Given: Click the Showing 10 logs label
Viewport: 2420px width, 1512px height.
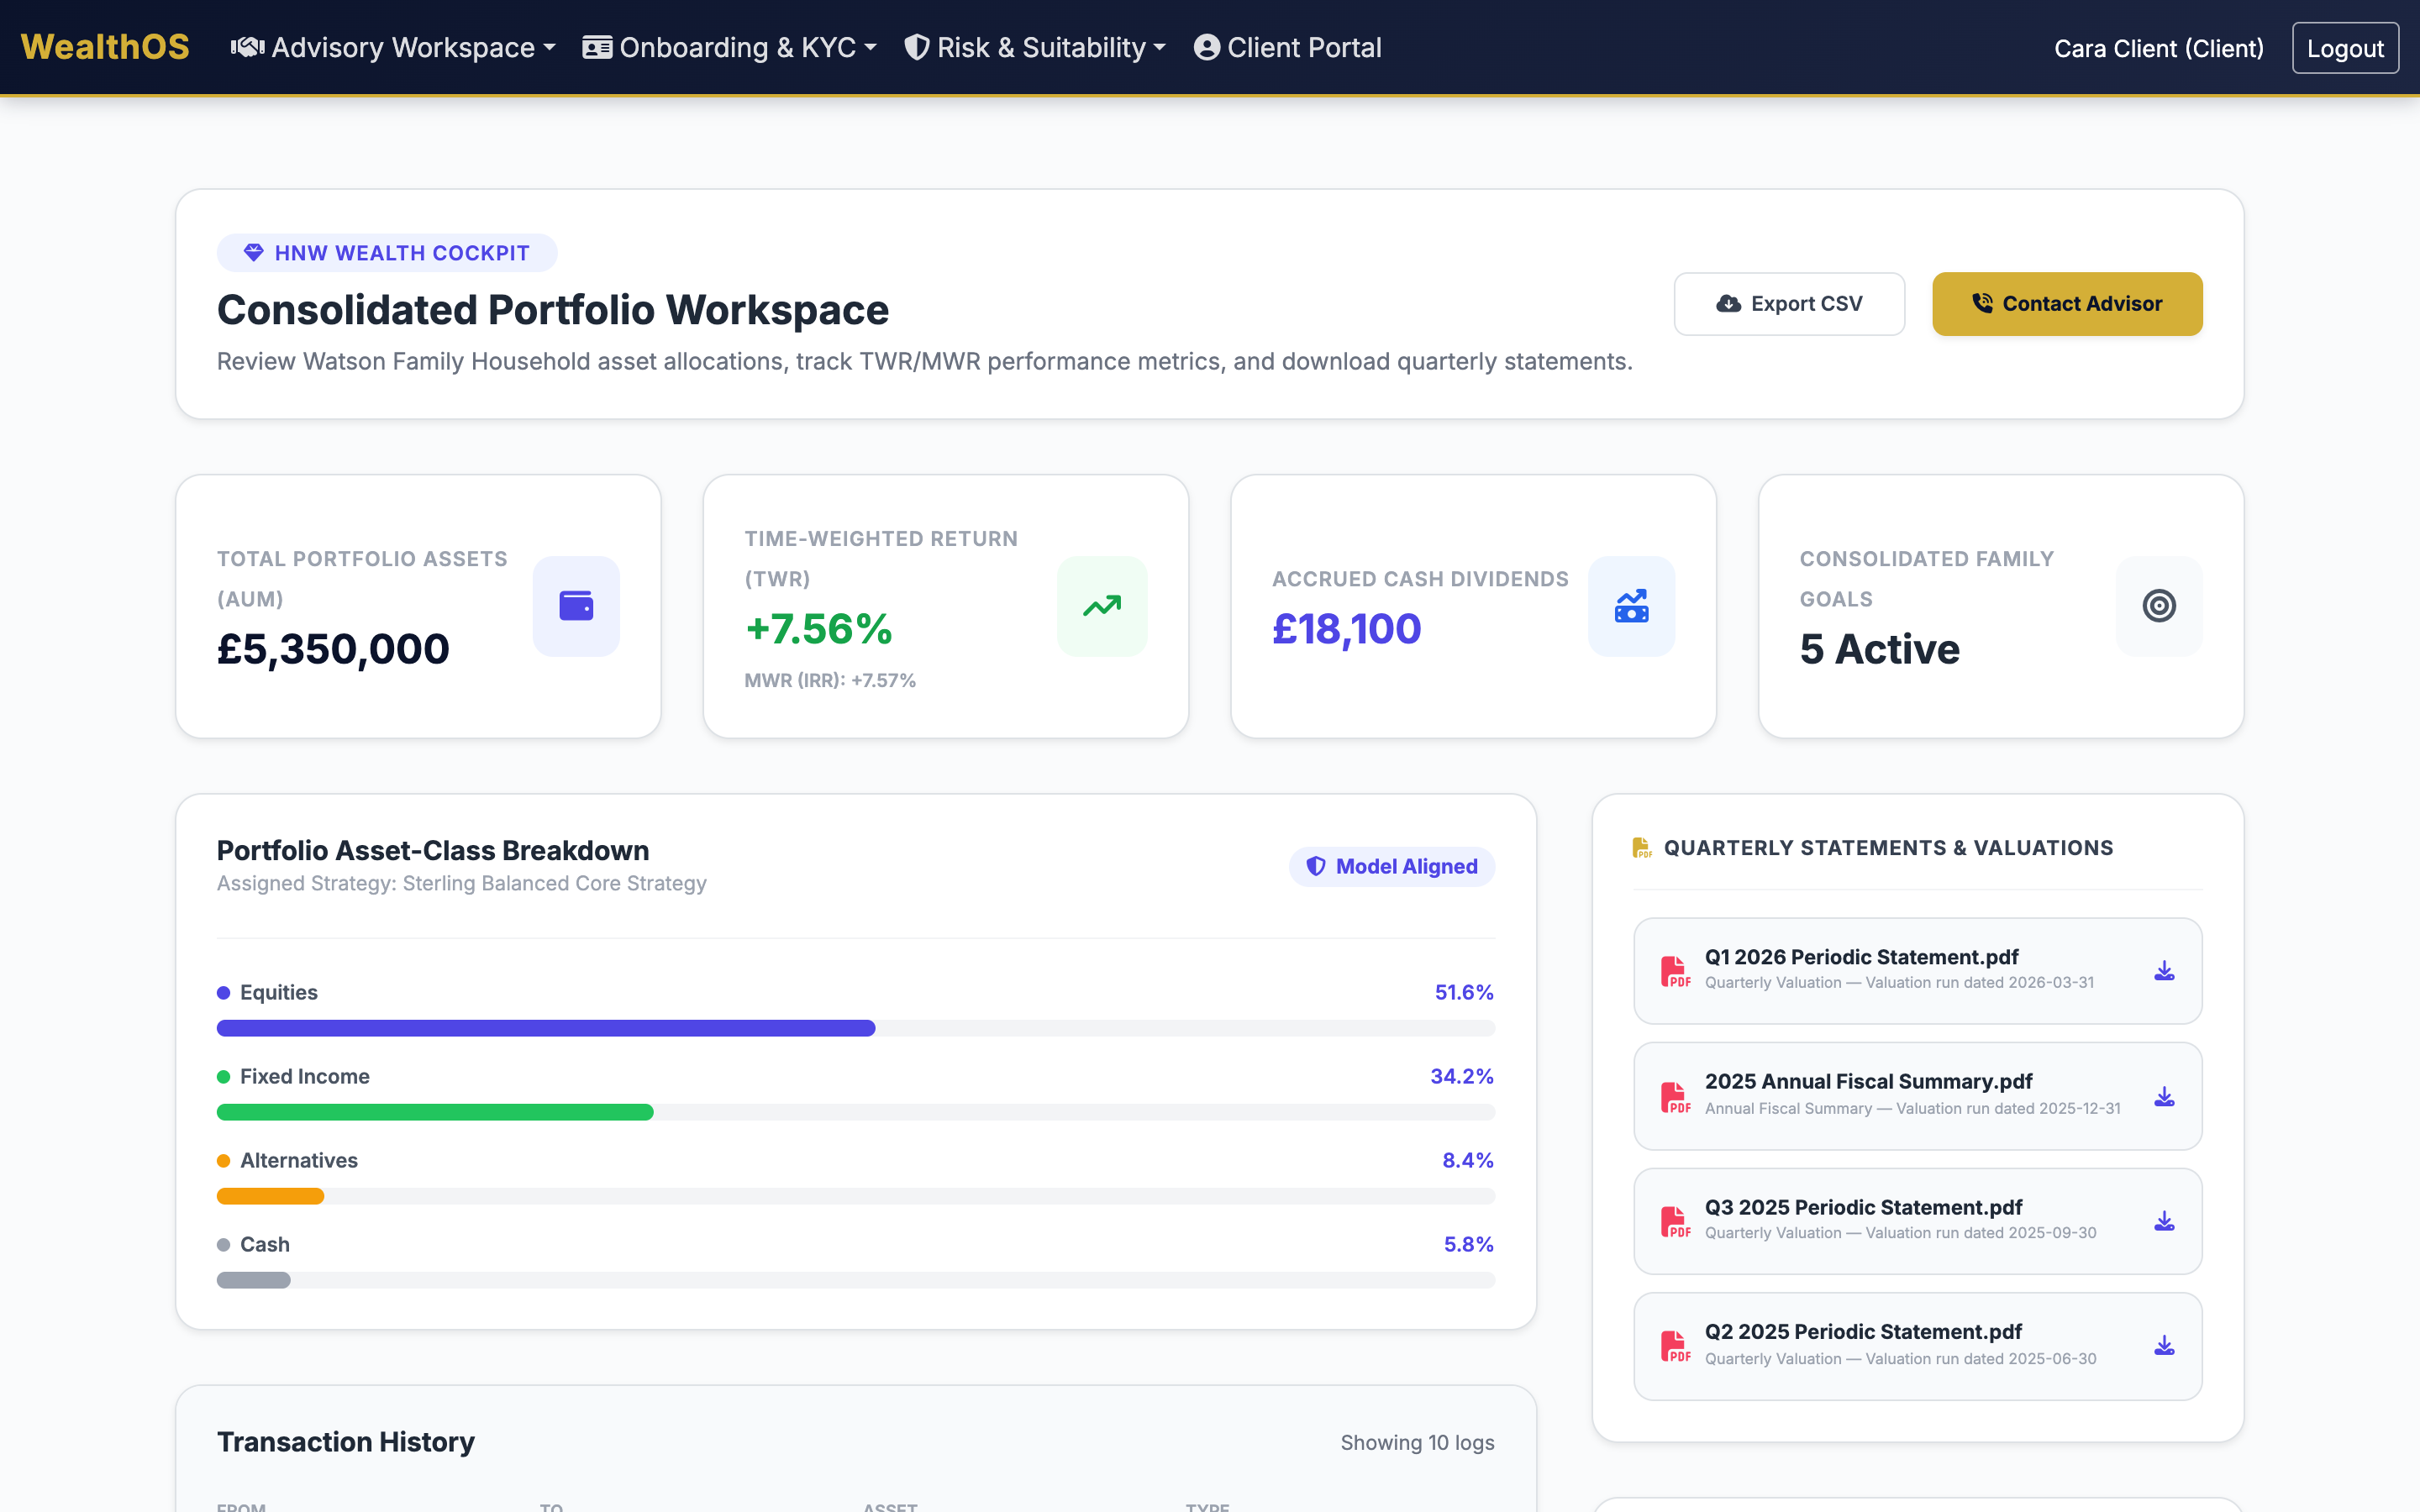Looking at the screenshot, I should coord(1417,1442).
